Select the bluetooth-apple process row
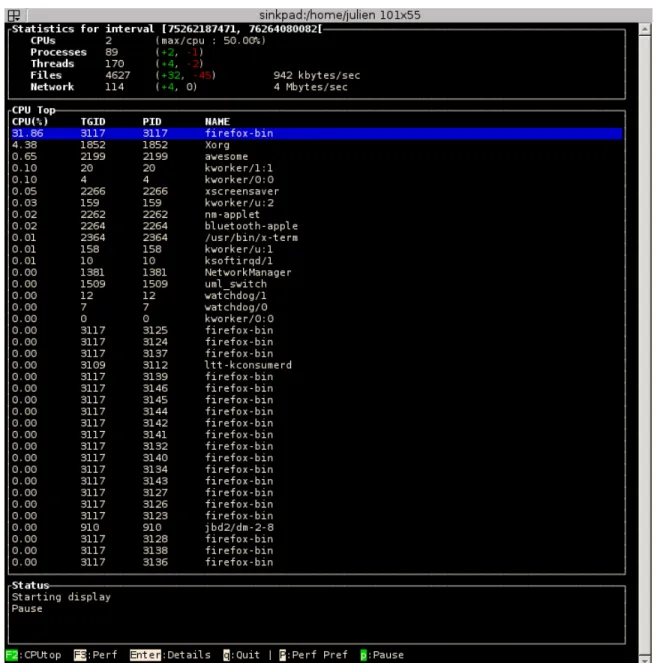 tap(317, 226)
